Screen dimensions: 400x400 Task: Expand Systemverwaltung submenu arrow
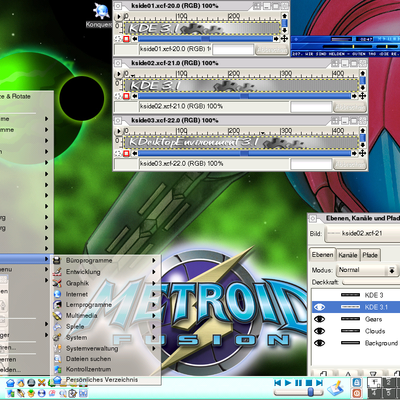pos(154,348)
